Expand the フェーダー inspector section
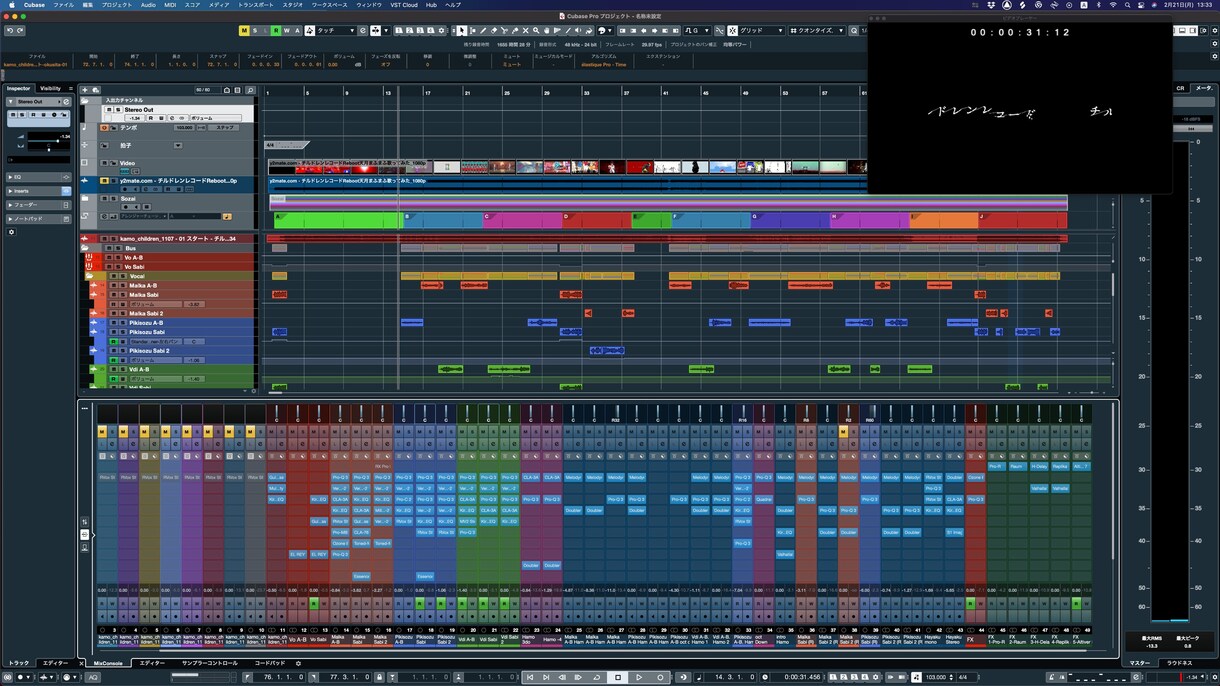1220x686 pixels. pyautogui.click(x=38, y=205)
